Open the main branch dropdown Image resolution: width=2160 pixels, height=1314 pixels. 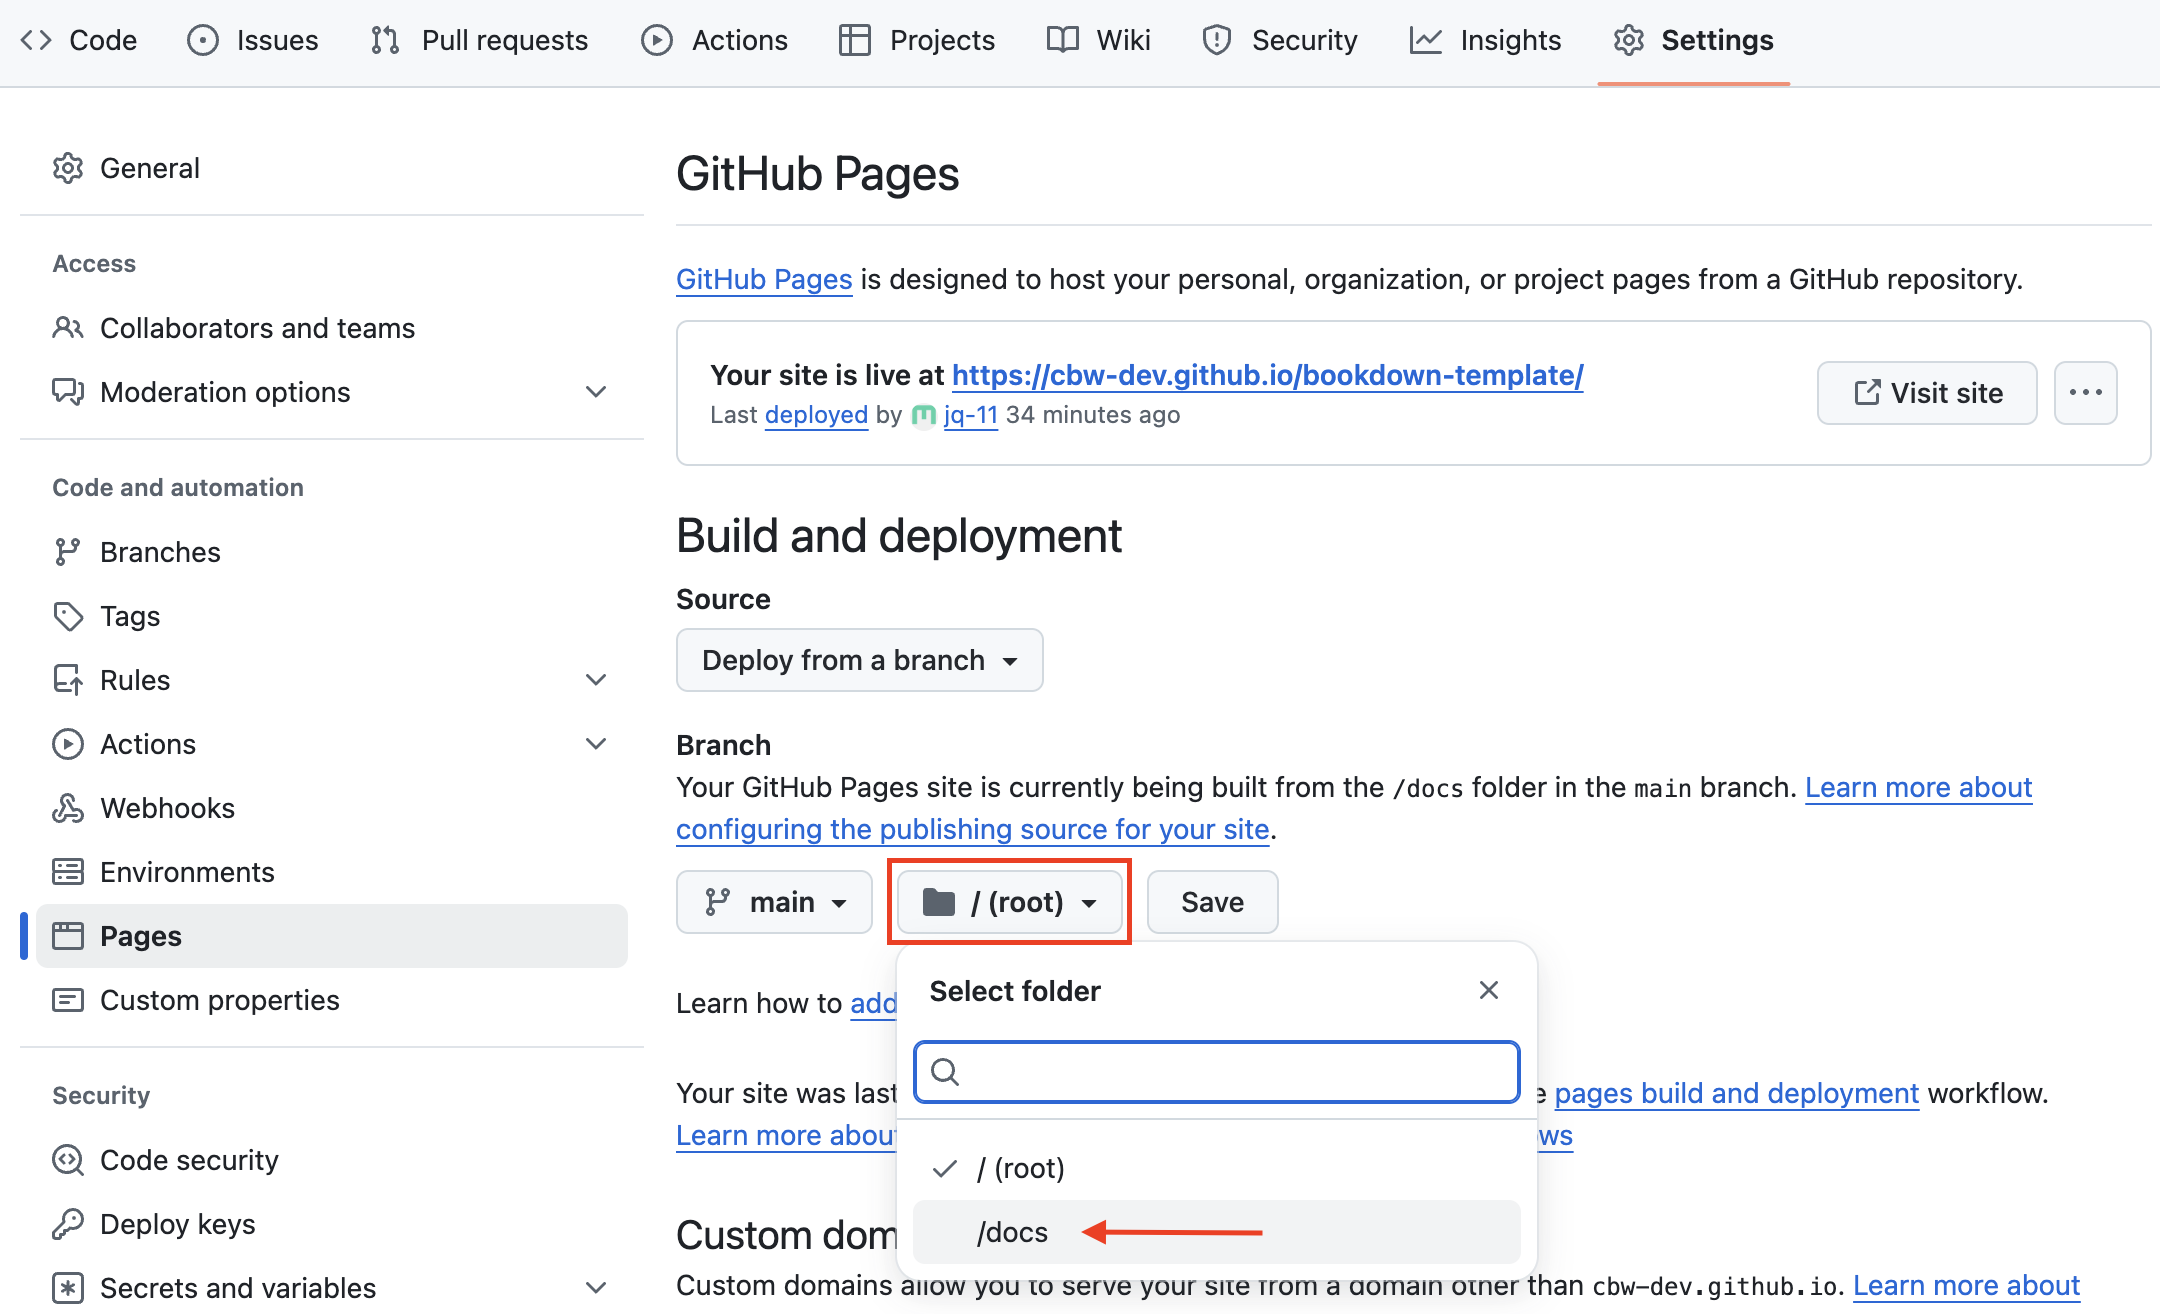(774, 902)
